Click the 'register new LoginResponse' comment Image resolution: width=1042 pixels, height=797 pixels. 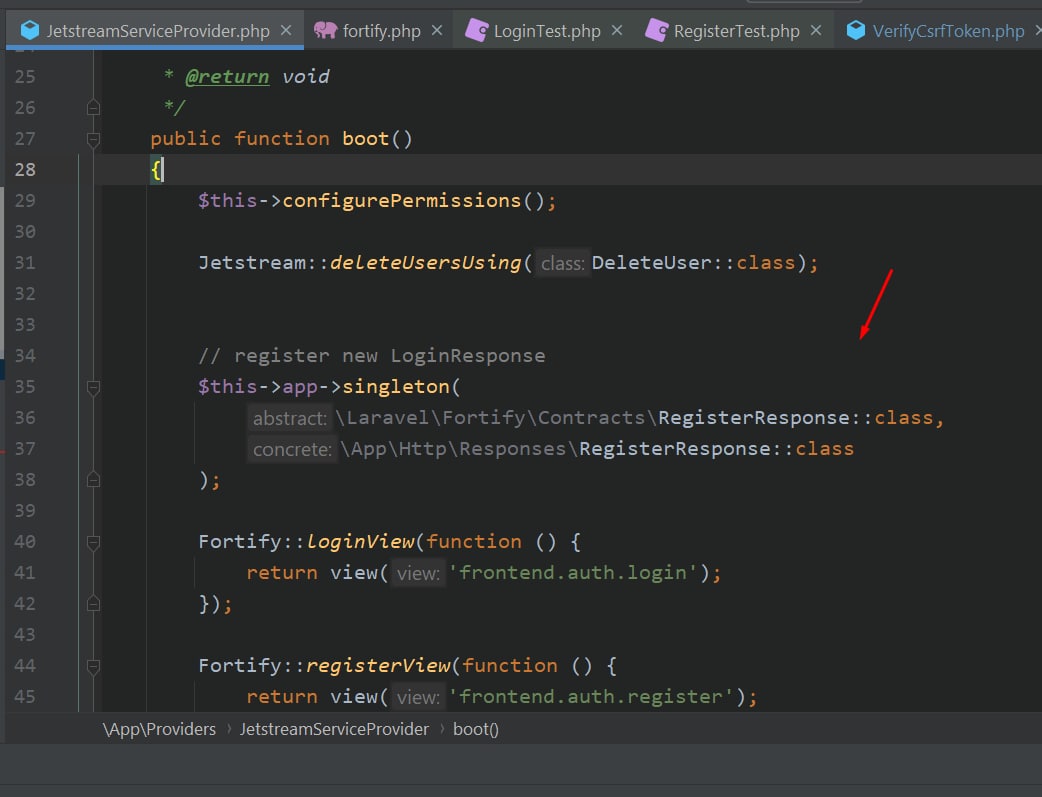[x=371, y=356]
